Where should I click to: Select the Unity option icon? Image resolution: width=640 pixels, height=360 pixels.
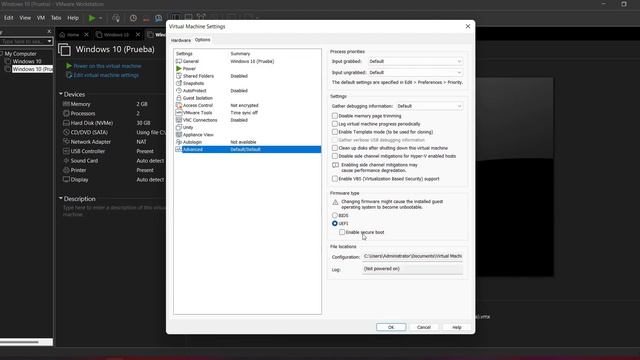pyautogui.click(x=178, y=127)
